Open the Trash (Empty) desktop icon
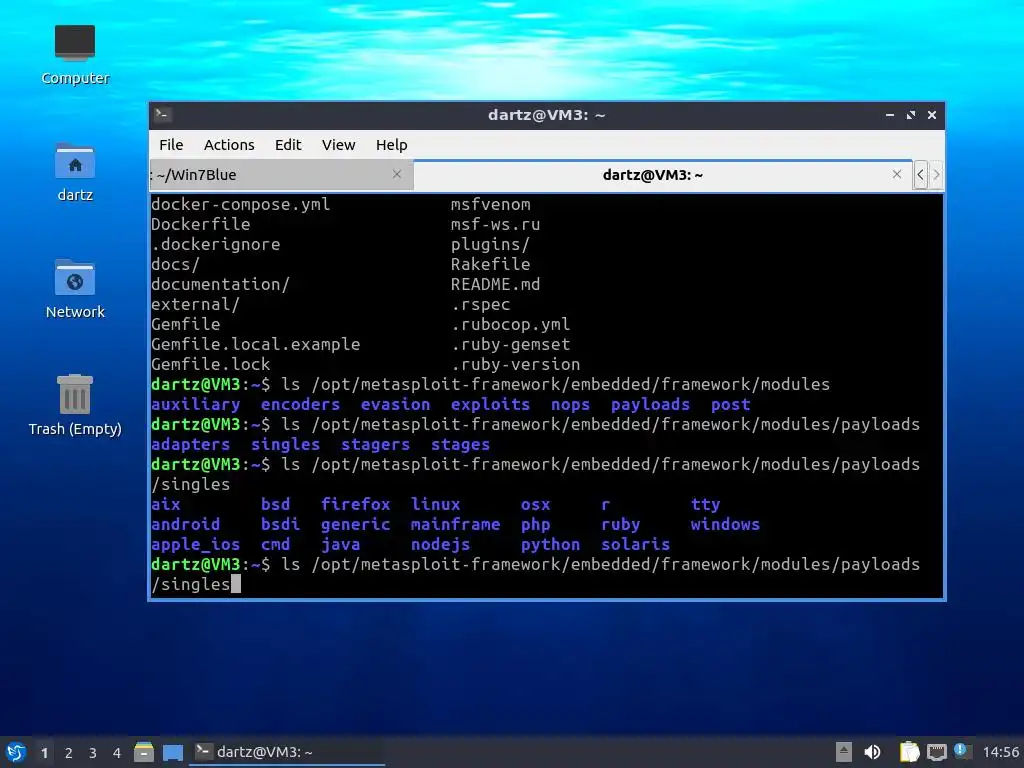This screenshot has height=768, width=1024. point(74,405)
